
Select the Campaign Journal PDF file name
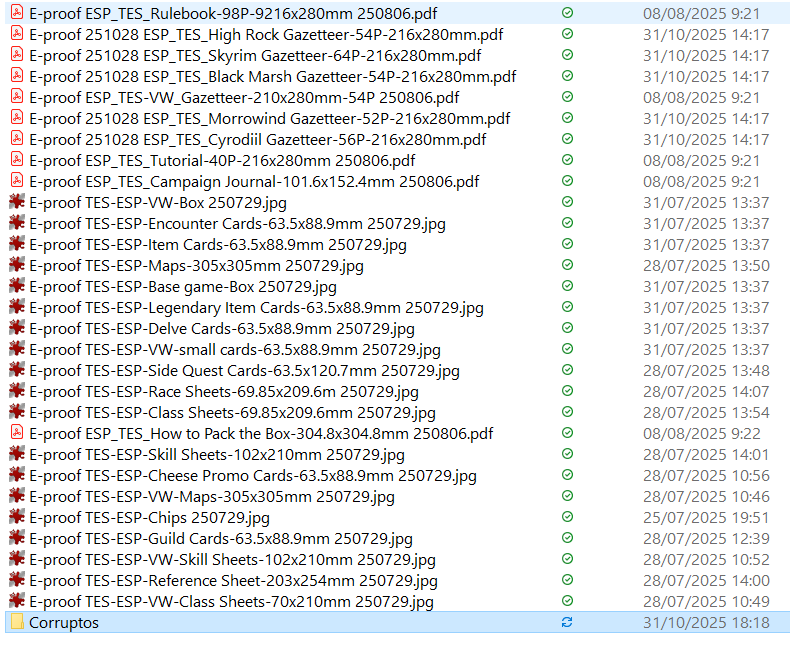click(254, 181)
